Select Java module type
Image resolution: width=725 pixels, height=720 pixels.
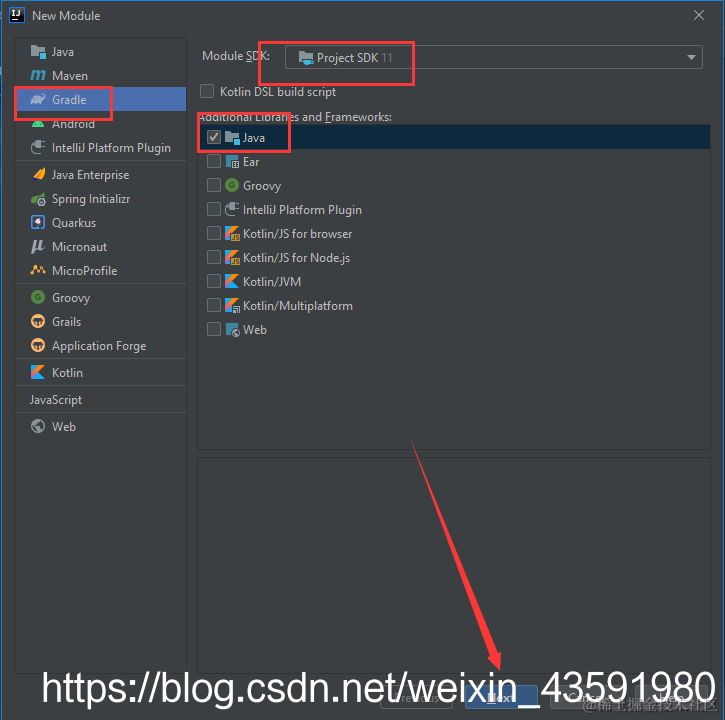(100, 51)
